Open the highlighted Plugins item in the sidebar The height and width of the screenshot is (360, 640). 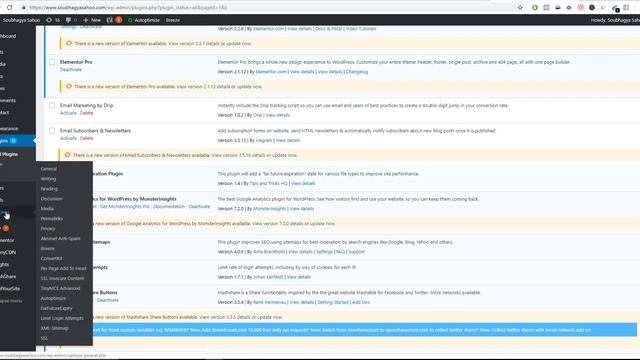(18, 140)
